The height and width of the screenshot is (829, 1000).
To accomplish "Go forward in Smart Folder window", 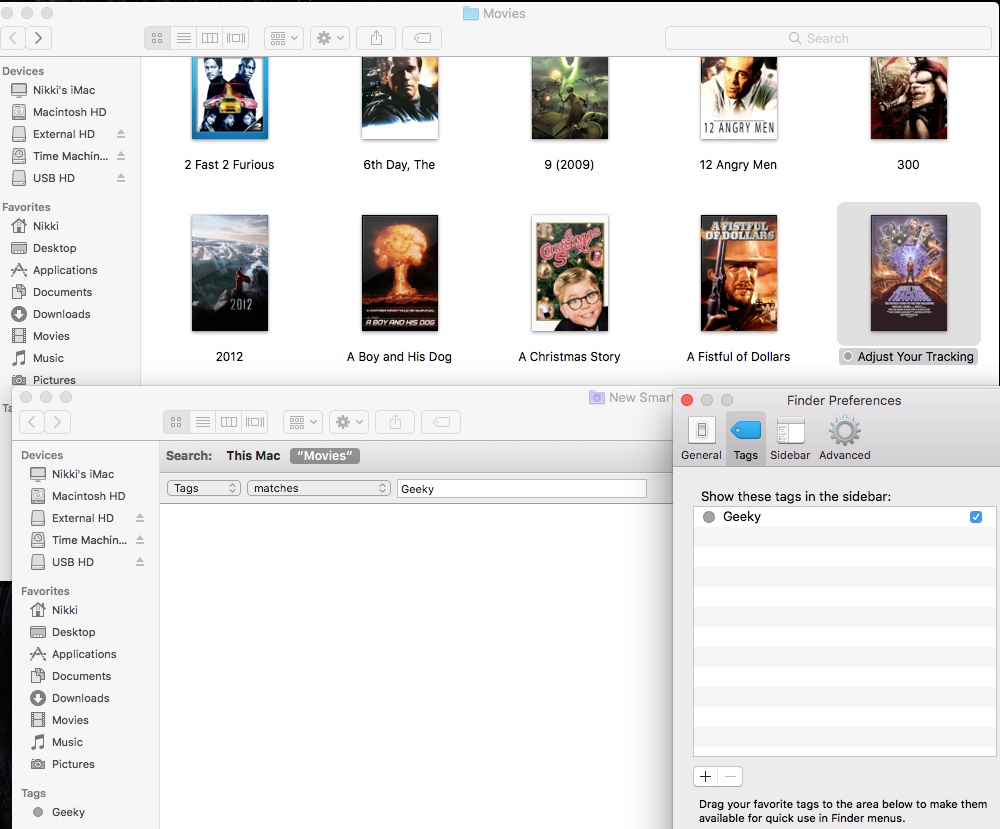I will (x=58, y=422).
